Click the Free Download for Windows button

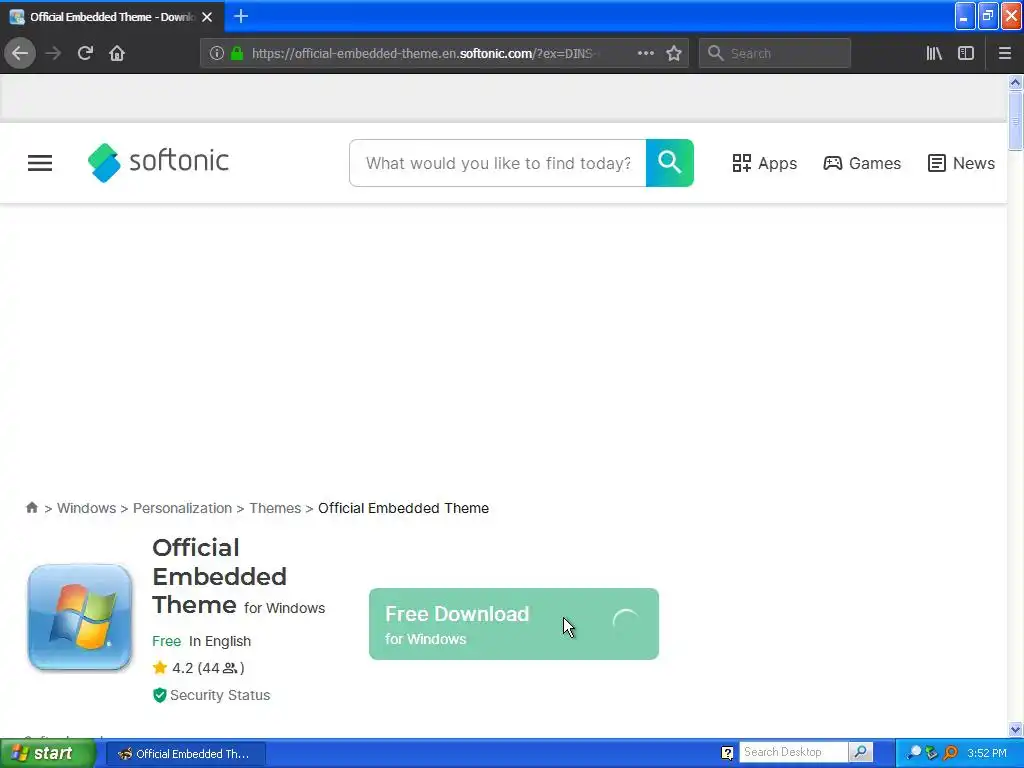pos(513,624)
